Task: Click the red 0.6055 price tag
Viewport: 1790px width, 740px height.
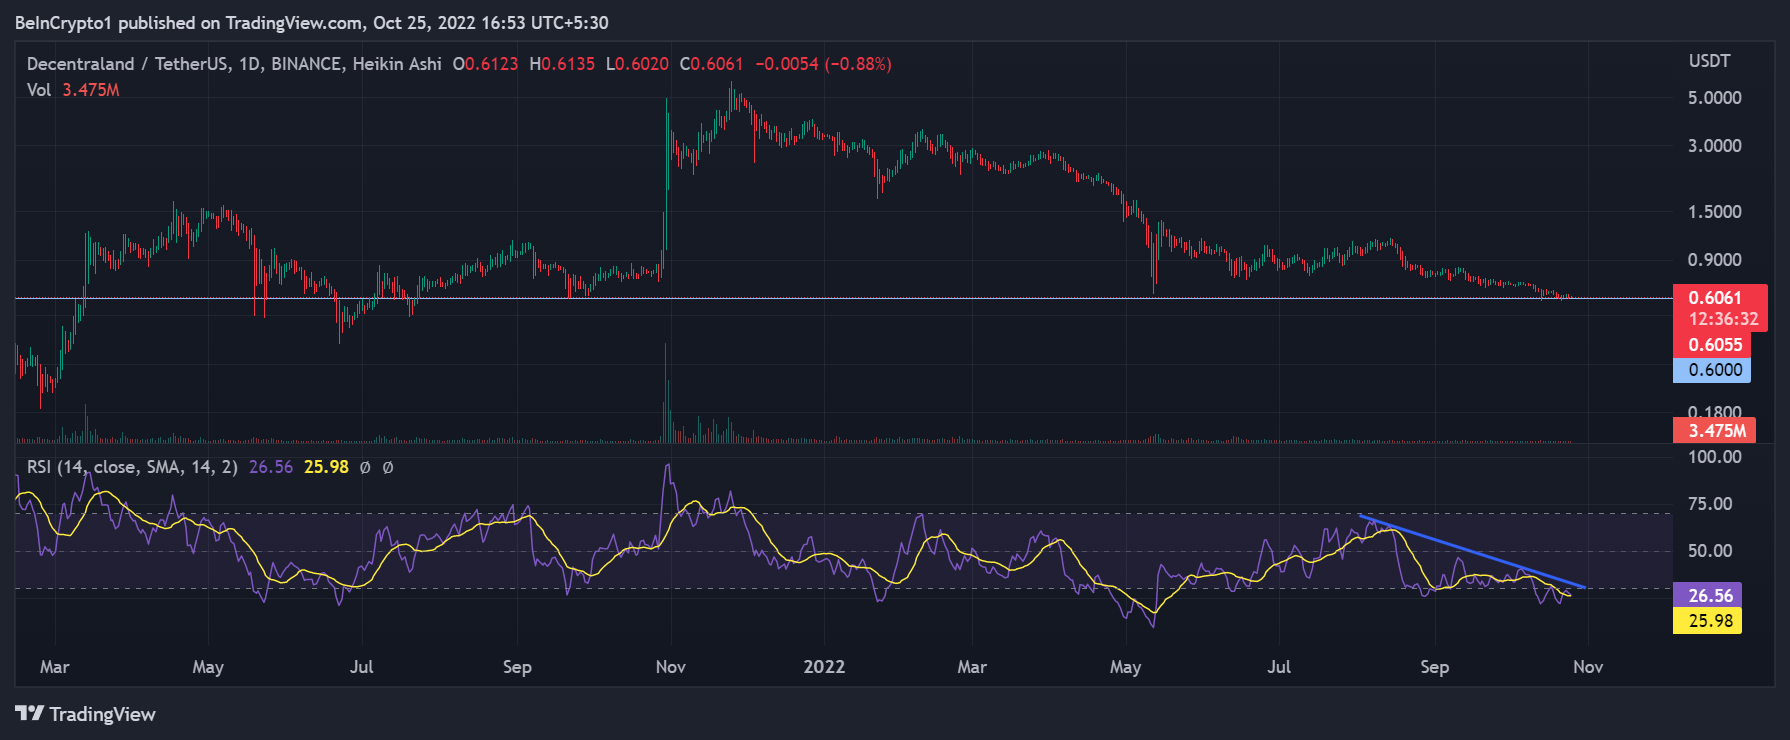Action: pos(1714,345)
